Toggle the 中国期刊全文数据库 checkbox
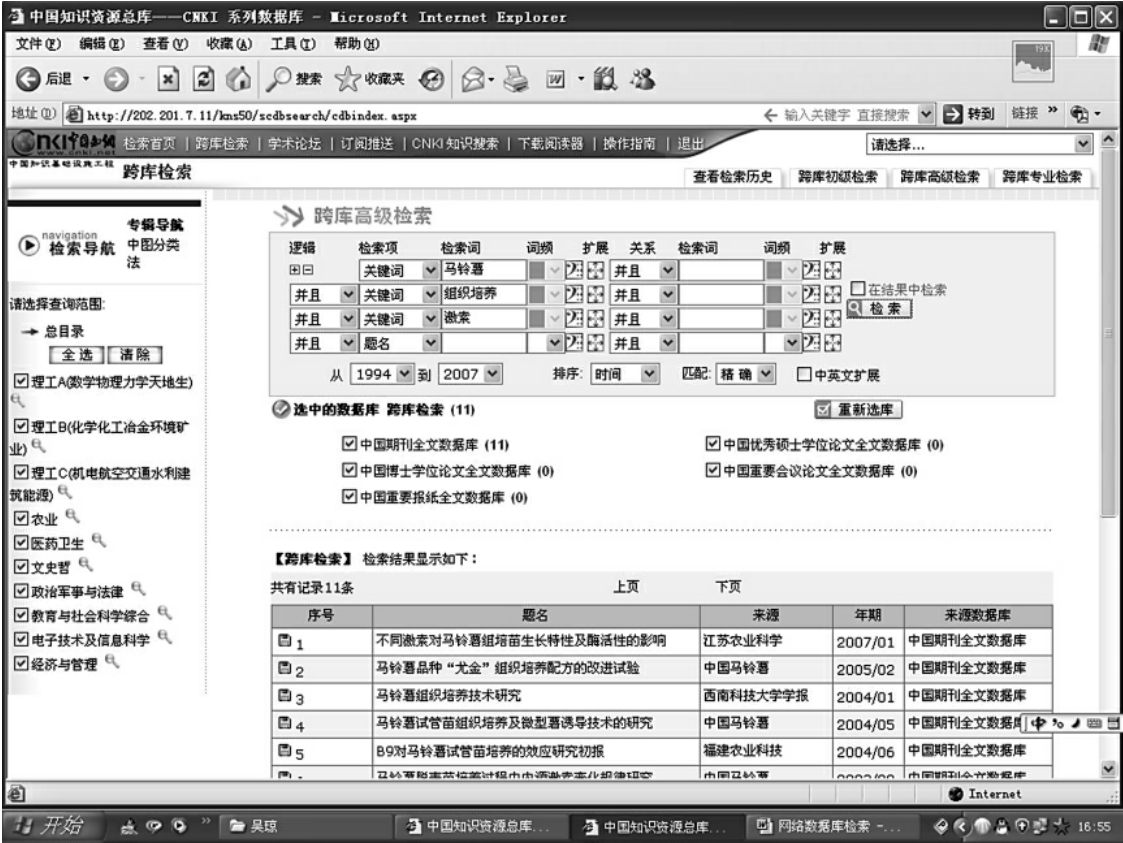The height and width of the screenshot is (843, 1123). (x=349, y=443)
